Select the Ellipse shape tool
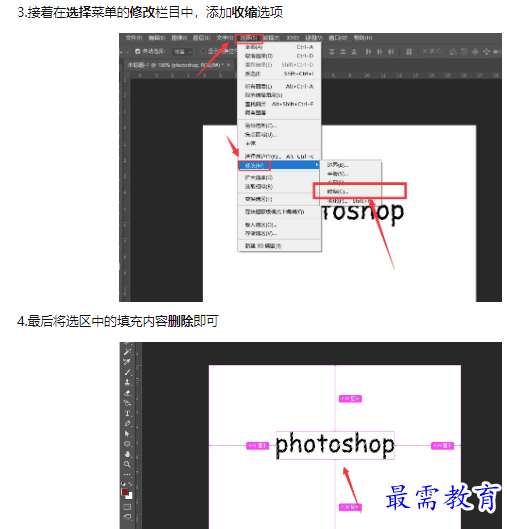The image size is (507, 529). click(127, 444)
